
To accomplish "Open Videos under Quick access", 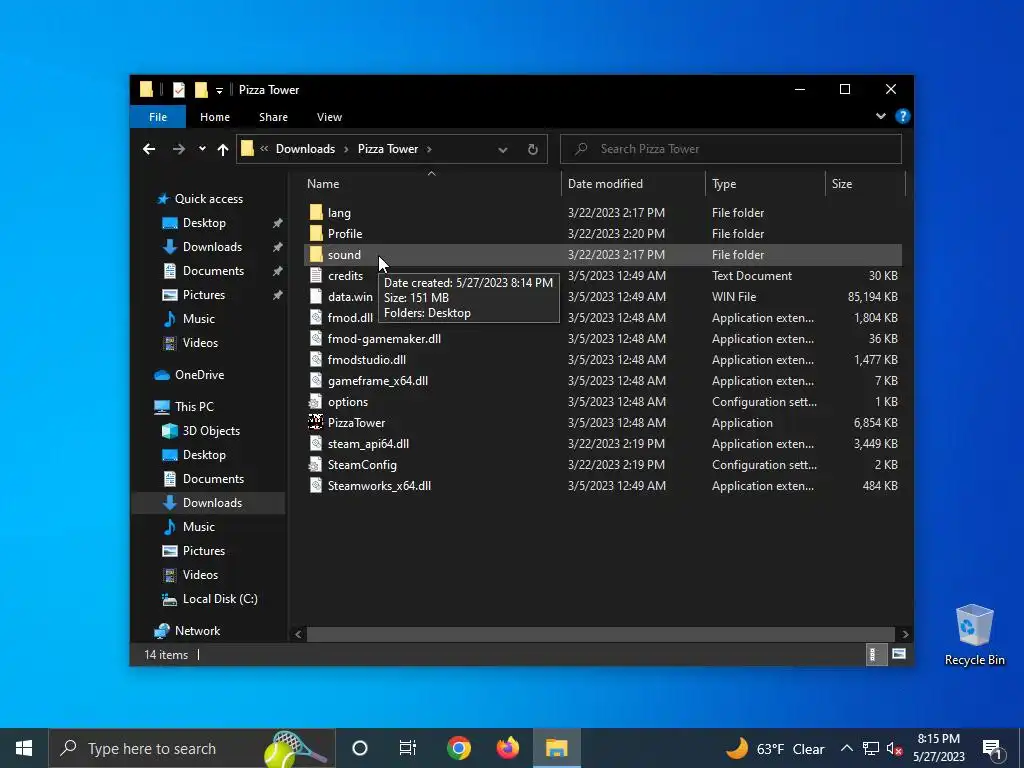I will [x=200, y=343].
